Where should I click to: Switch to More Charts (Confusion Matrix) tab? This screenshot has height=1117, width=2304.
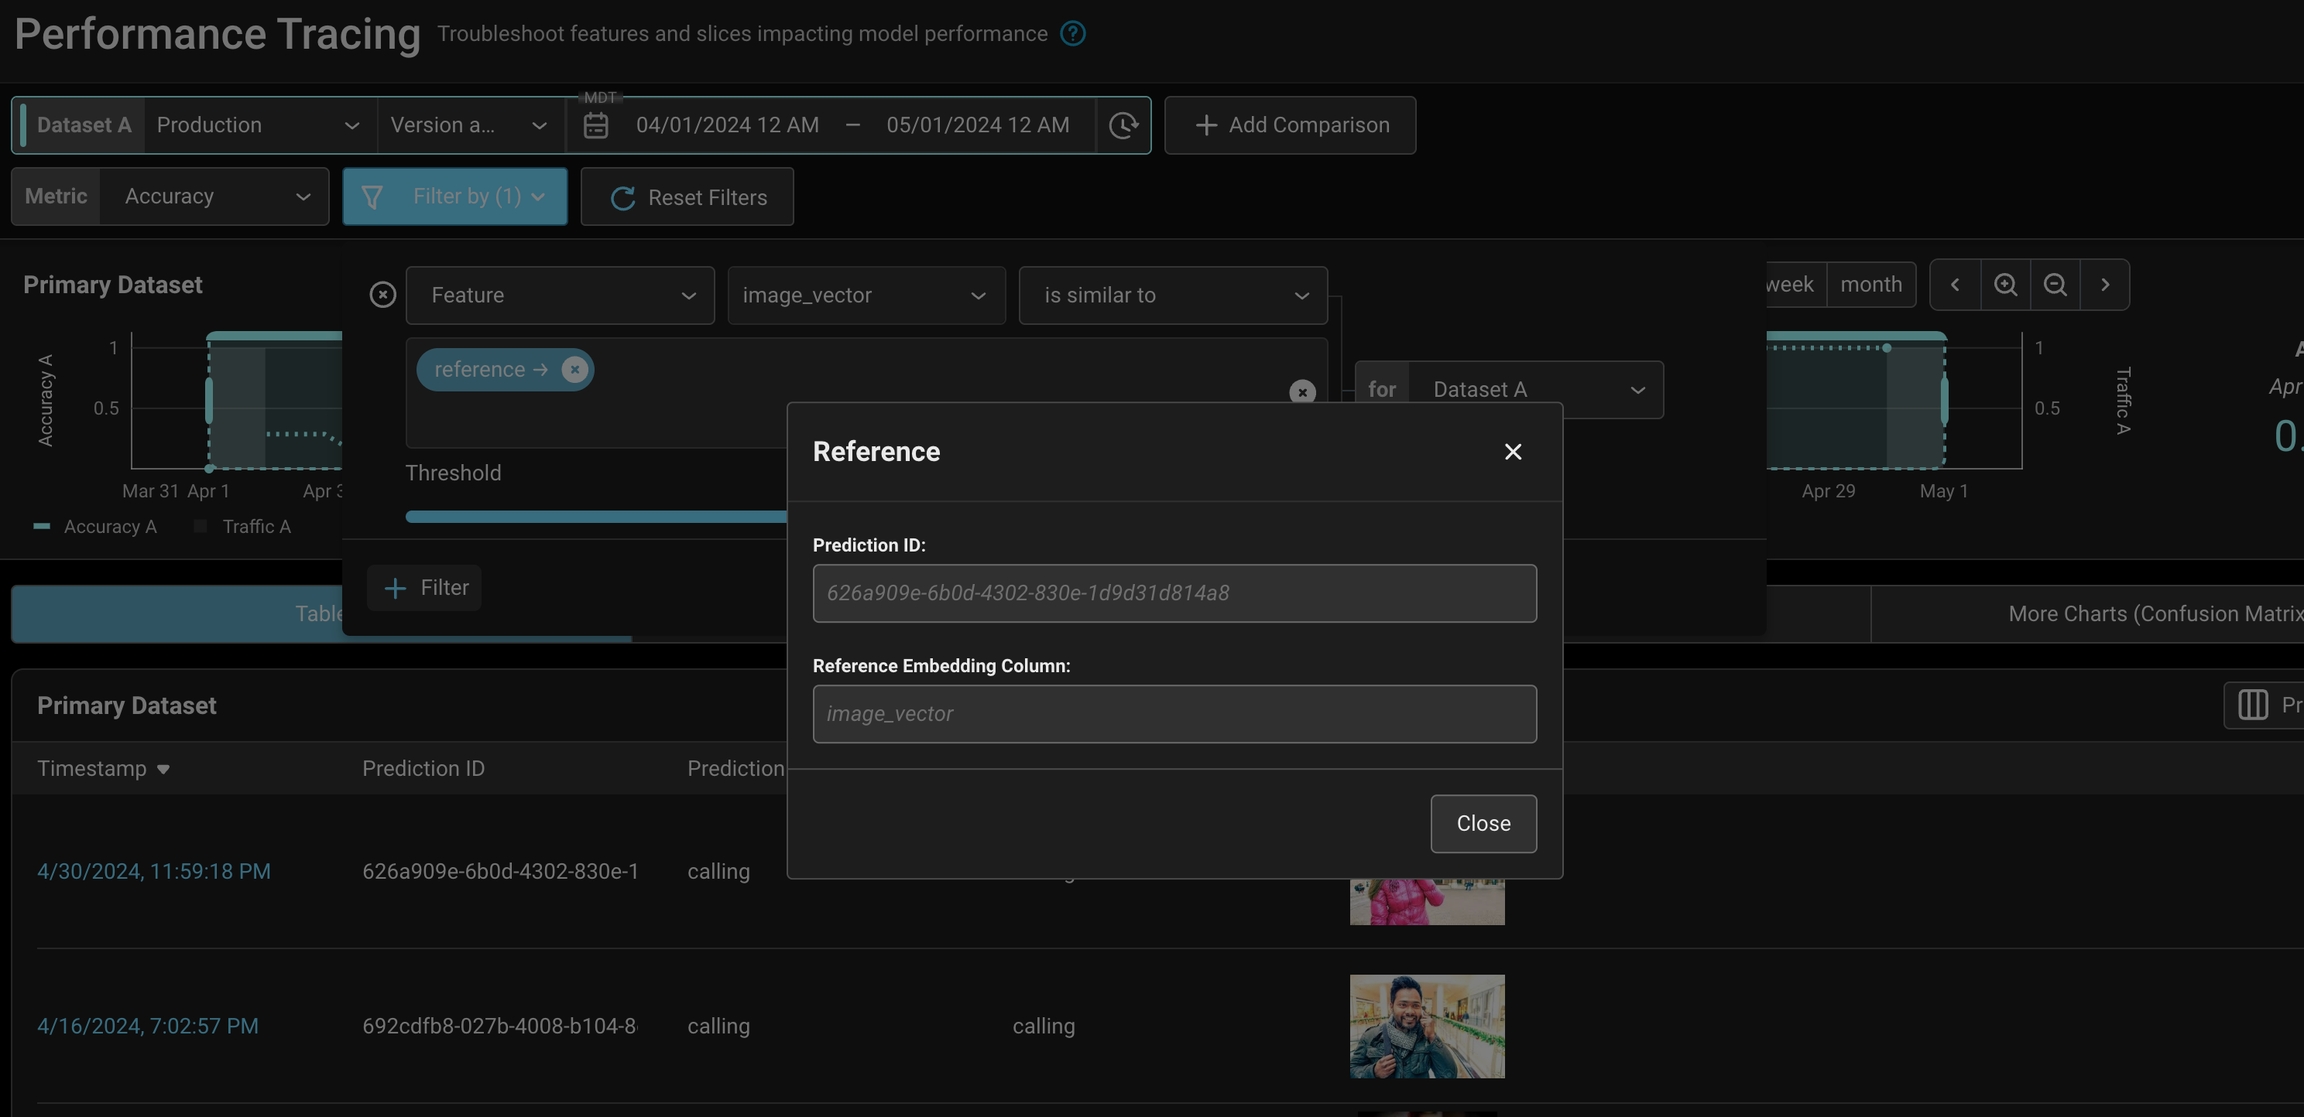click(x=2150, y=614)
